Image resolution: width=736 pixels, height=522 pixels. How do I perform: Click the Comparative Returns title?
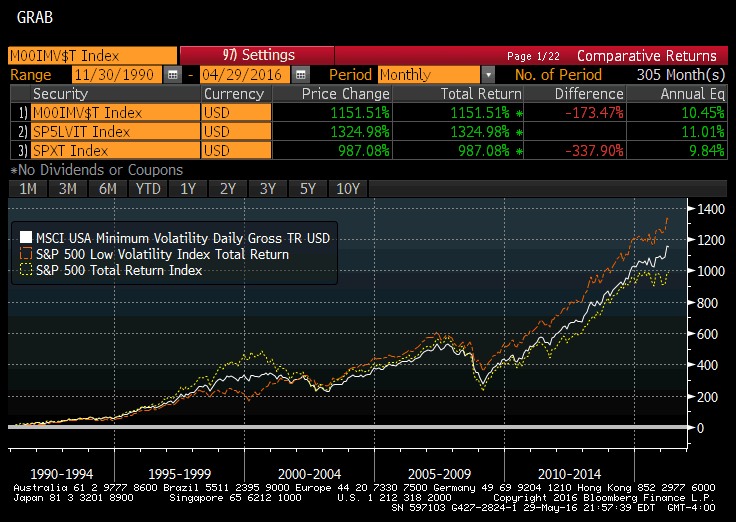click(x=646, y=56)
